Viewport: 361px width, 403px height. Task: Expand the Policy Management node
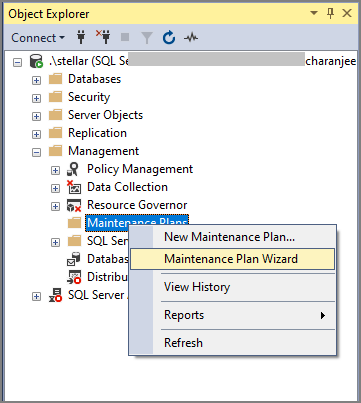pos(55,170)
